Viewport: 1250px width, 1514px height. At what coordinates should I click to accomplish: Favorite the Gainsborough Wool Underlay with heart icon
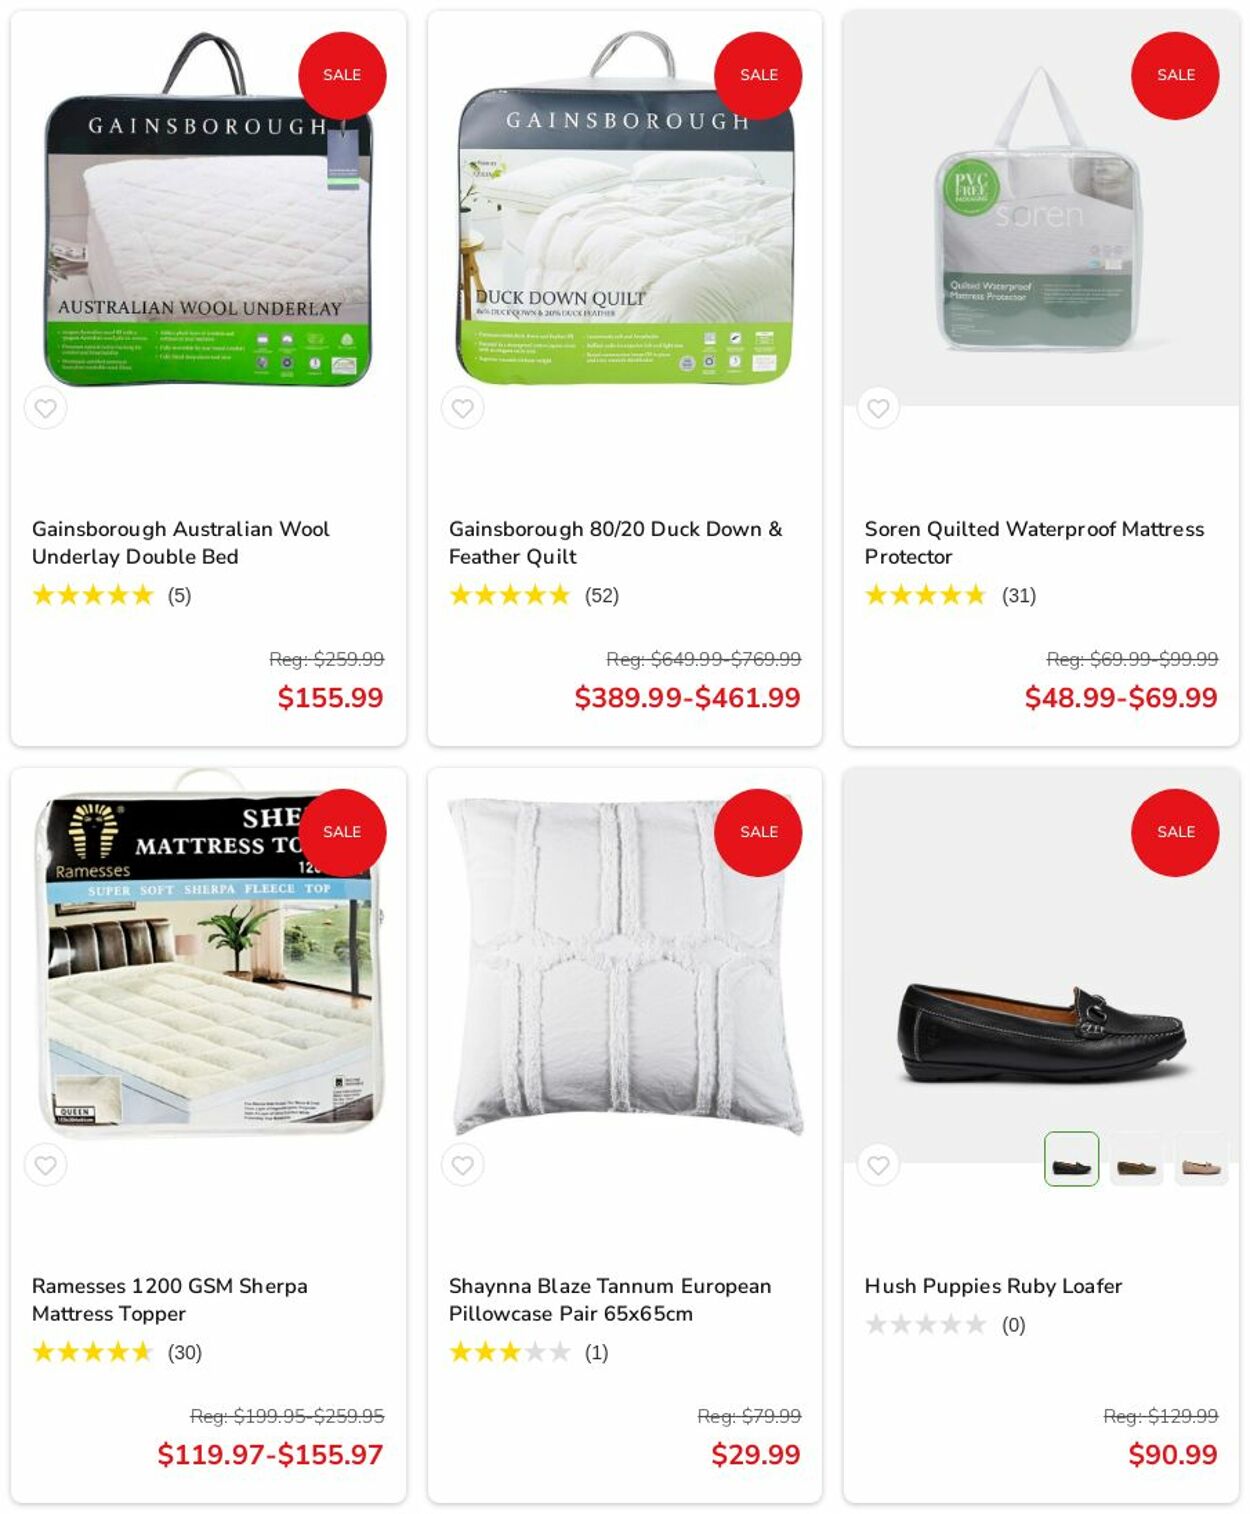(45, 408)
